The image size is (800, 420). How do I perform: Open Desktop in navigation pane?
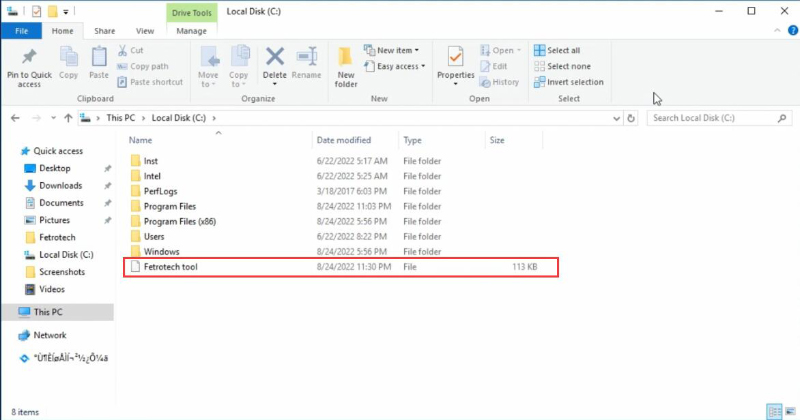point(55,168)
